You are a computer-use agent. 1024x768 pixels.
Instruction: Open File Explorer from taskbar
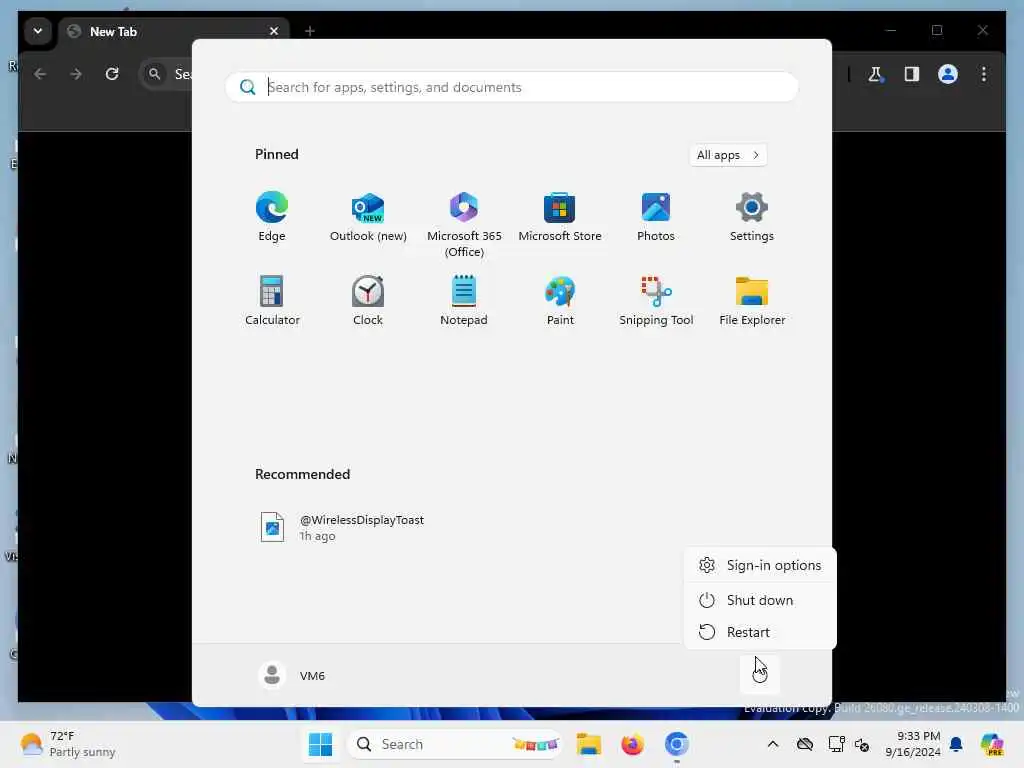click(588, 744)
